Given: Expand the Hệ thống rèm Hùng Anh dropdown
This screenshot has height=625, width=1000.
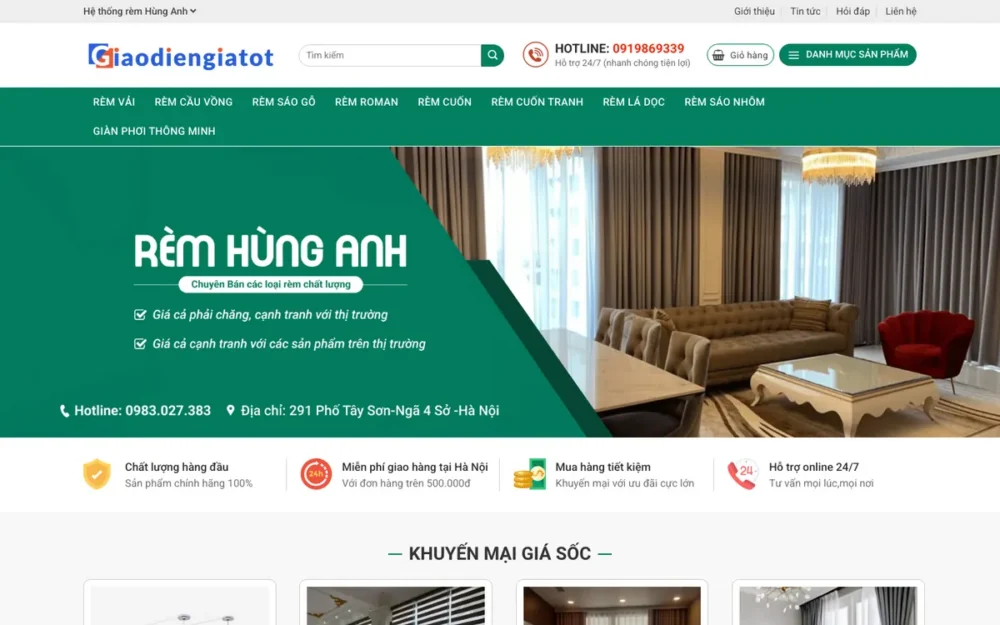Looking at the screenshot, I should tap(140, 11).
